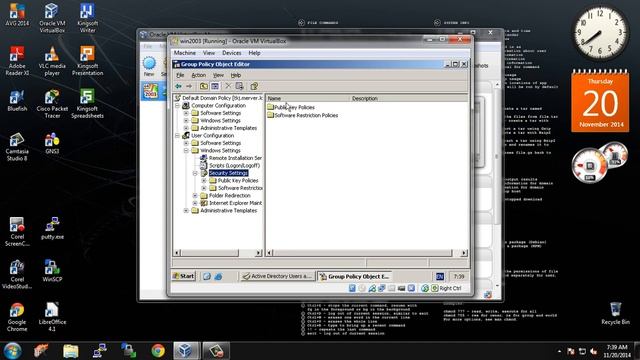Open the Help menu in Group Policy Editor
Viewport: 640px width, 360px height.
click(x=236, y=75)
